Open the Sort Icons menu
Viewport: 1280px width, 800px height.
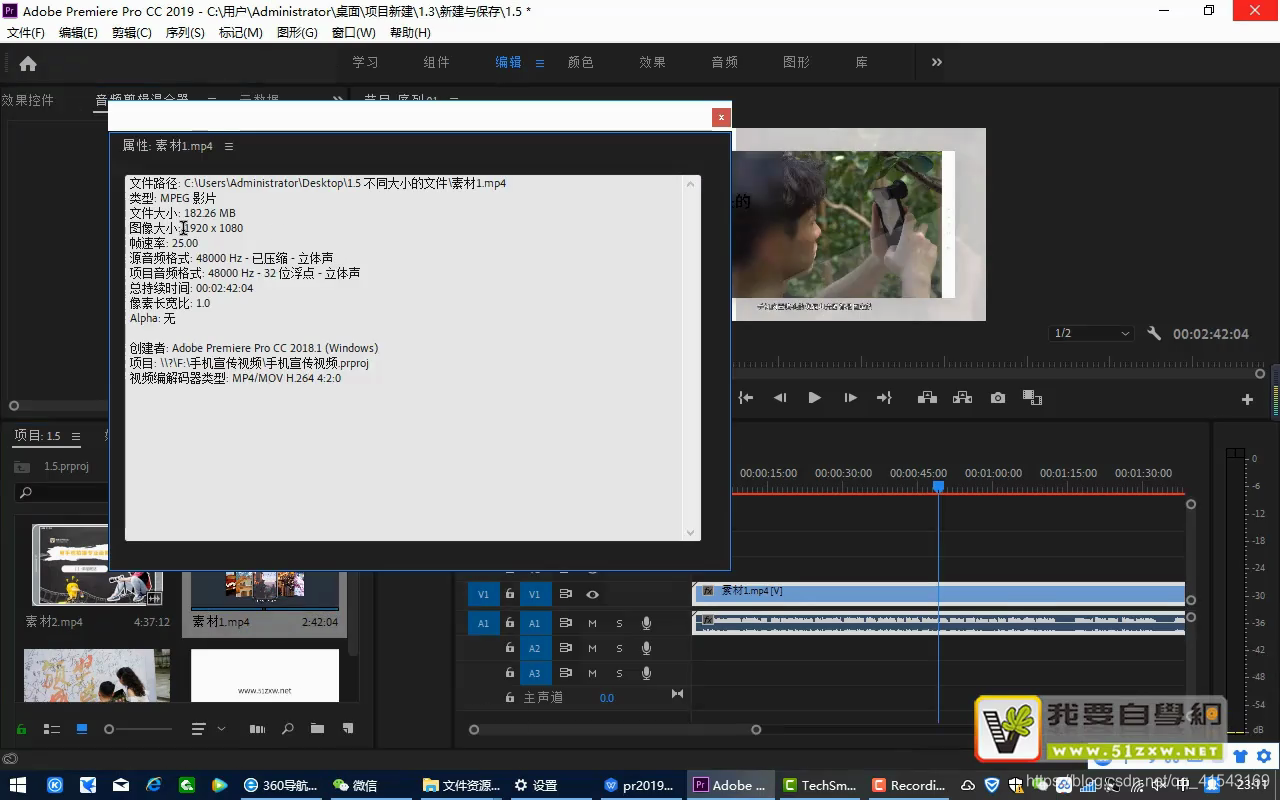pyautogui.click(x=199, y=729)
